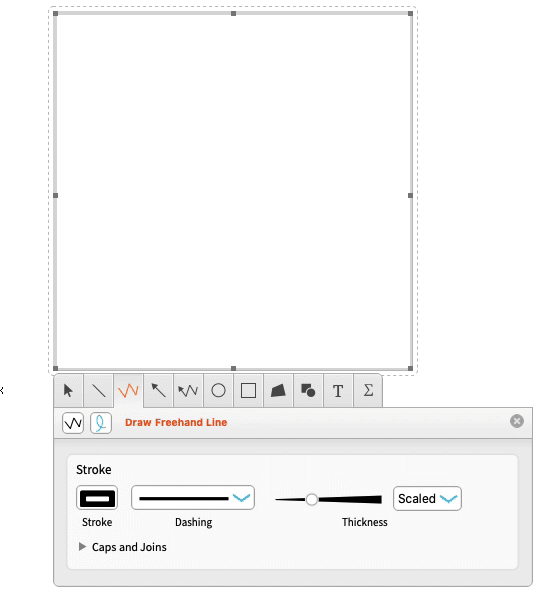Select the arrow pointer selection tool
This screenshot has width=538, height=592.
[x=69, y=391]
